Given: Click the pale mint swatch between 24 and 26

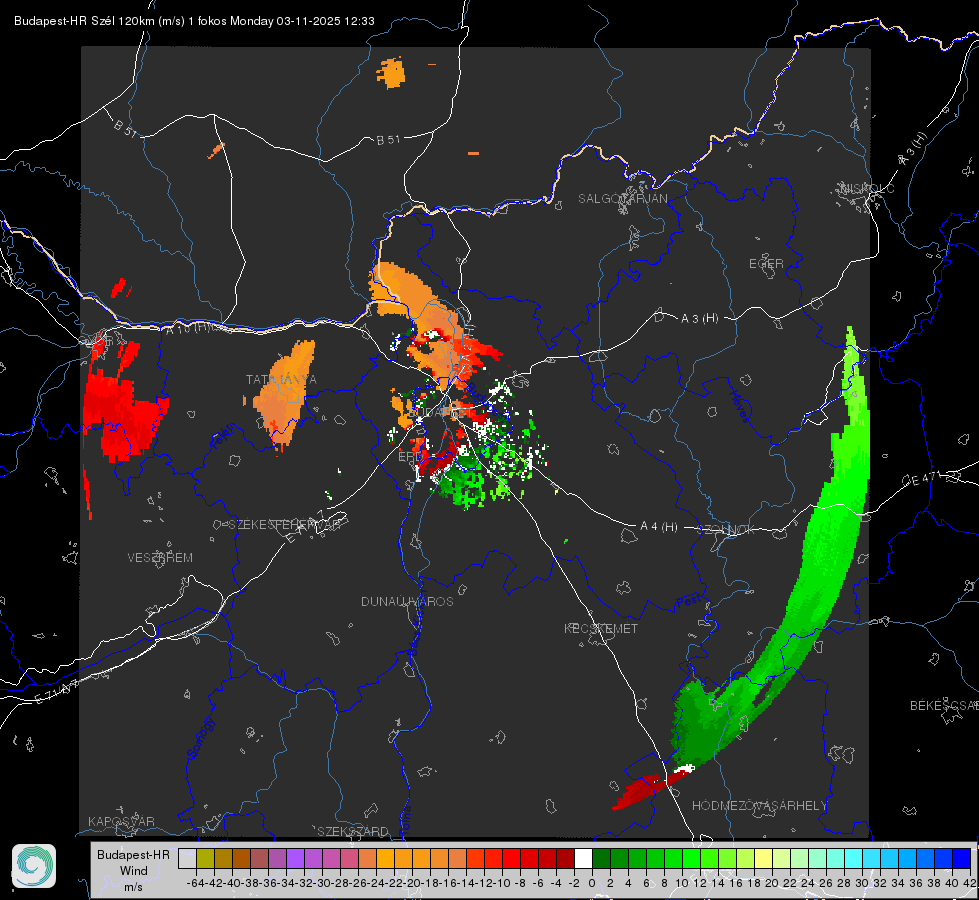Looking at the screenshot, I should (x=818, y=858).
